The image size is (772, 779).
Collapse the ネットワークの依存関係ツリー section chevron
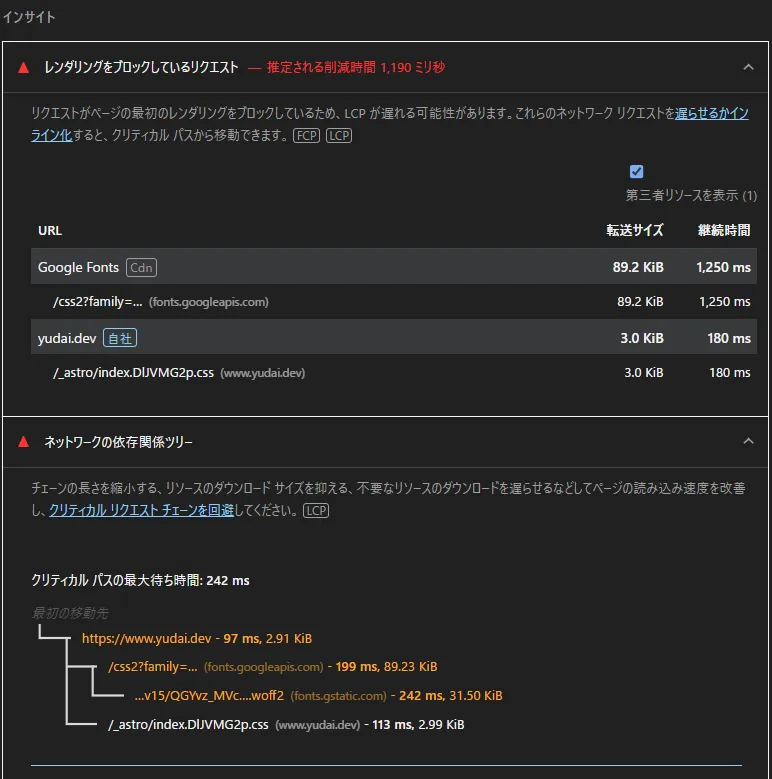point(748,441)
